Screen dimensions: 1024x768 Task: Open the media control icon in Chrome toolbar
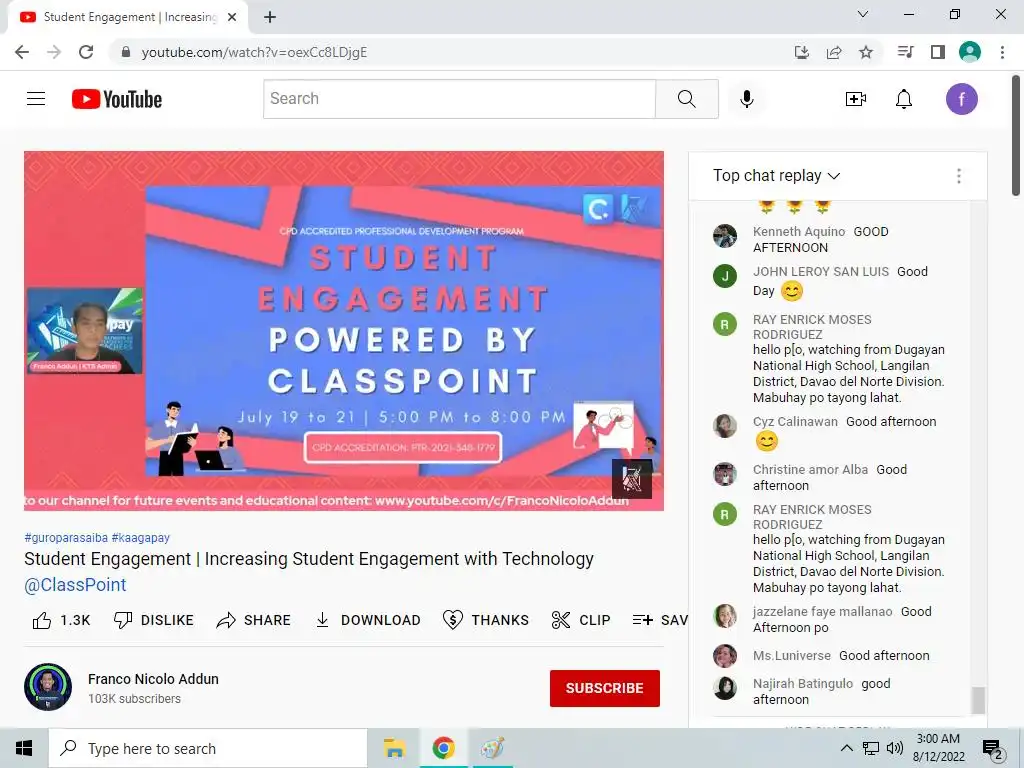point(905,52)
